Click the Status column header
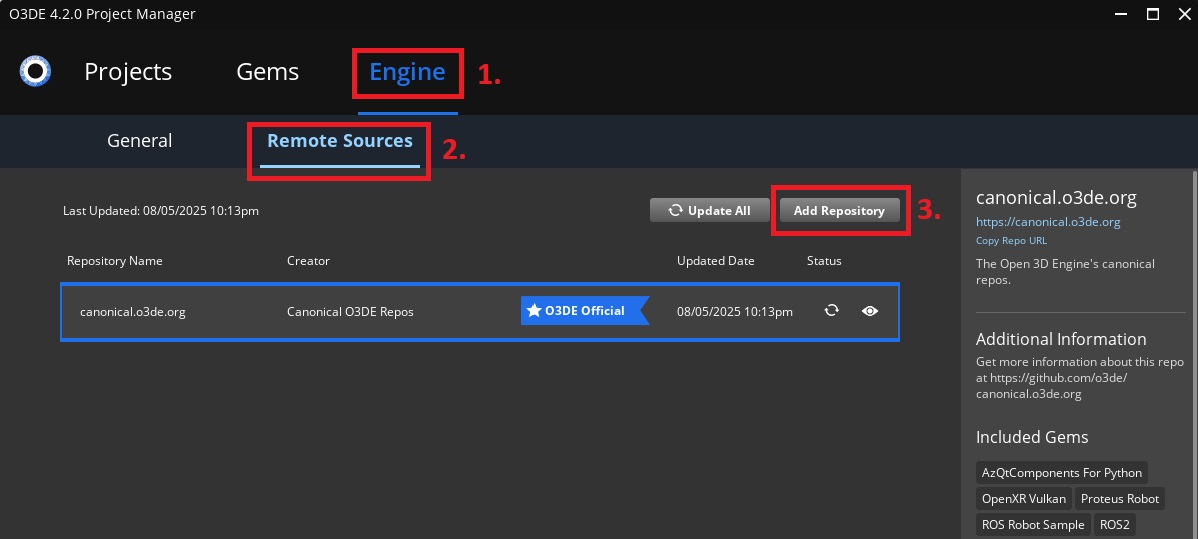 [824, 261]
